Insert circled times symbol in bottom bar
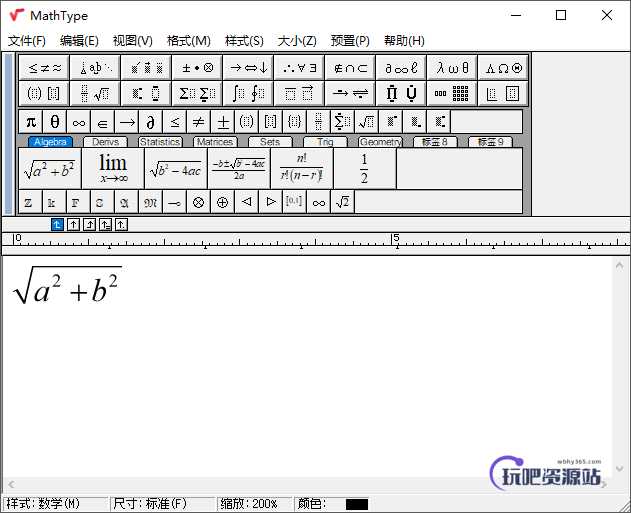This screenshot has height=513, width=631. pyautogui.click(x=198, y=202)
